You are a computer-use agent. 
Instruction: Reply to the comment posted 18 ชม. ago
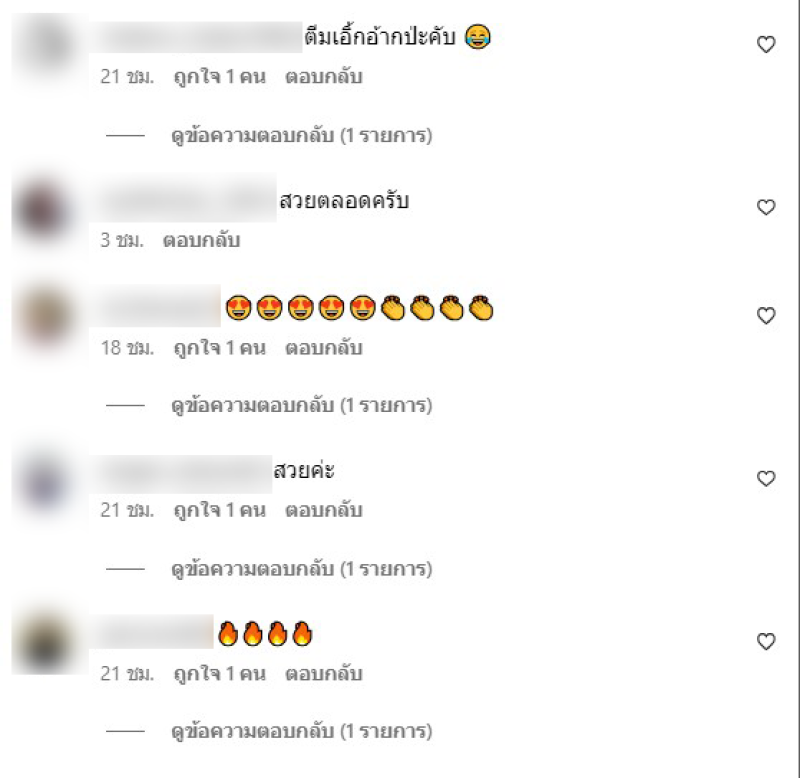(x=323, y=348)
